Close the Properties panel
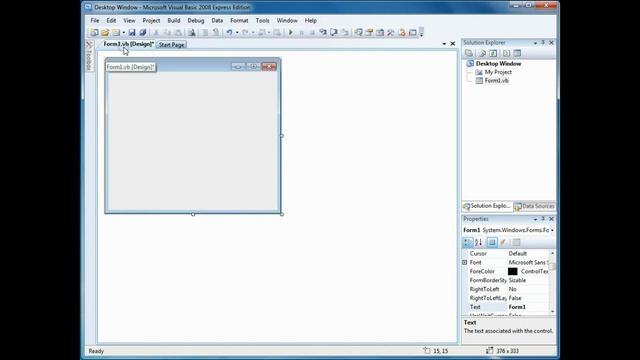This screenshot has height=360, width=640. tap(551, 219)
